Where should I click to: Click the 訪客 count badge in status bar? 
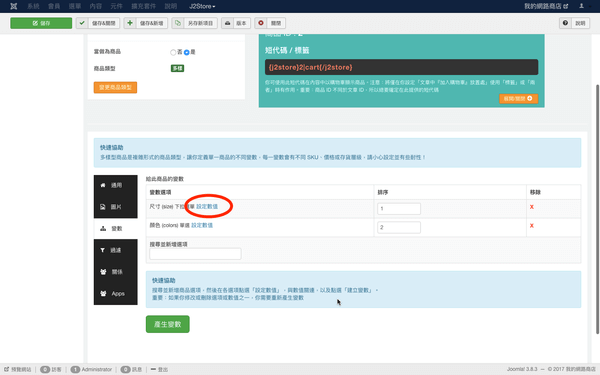click(x=45, y=369)
